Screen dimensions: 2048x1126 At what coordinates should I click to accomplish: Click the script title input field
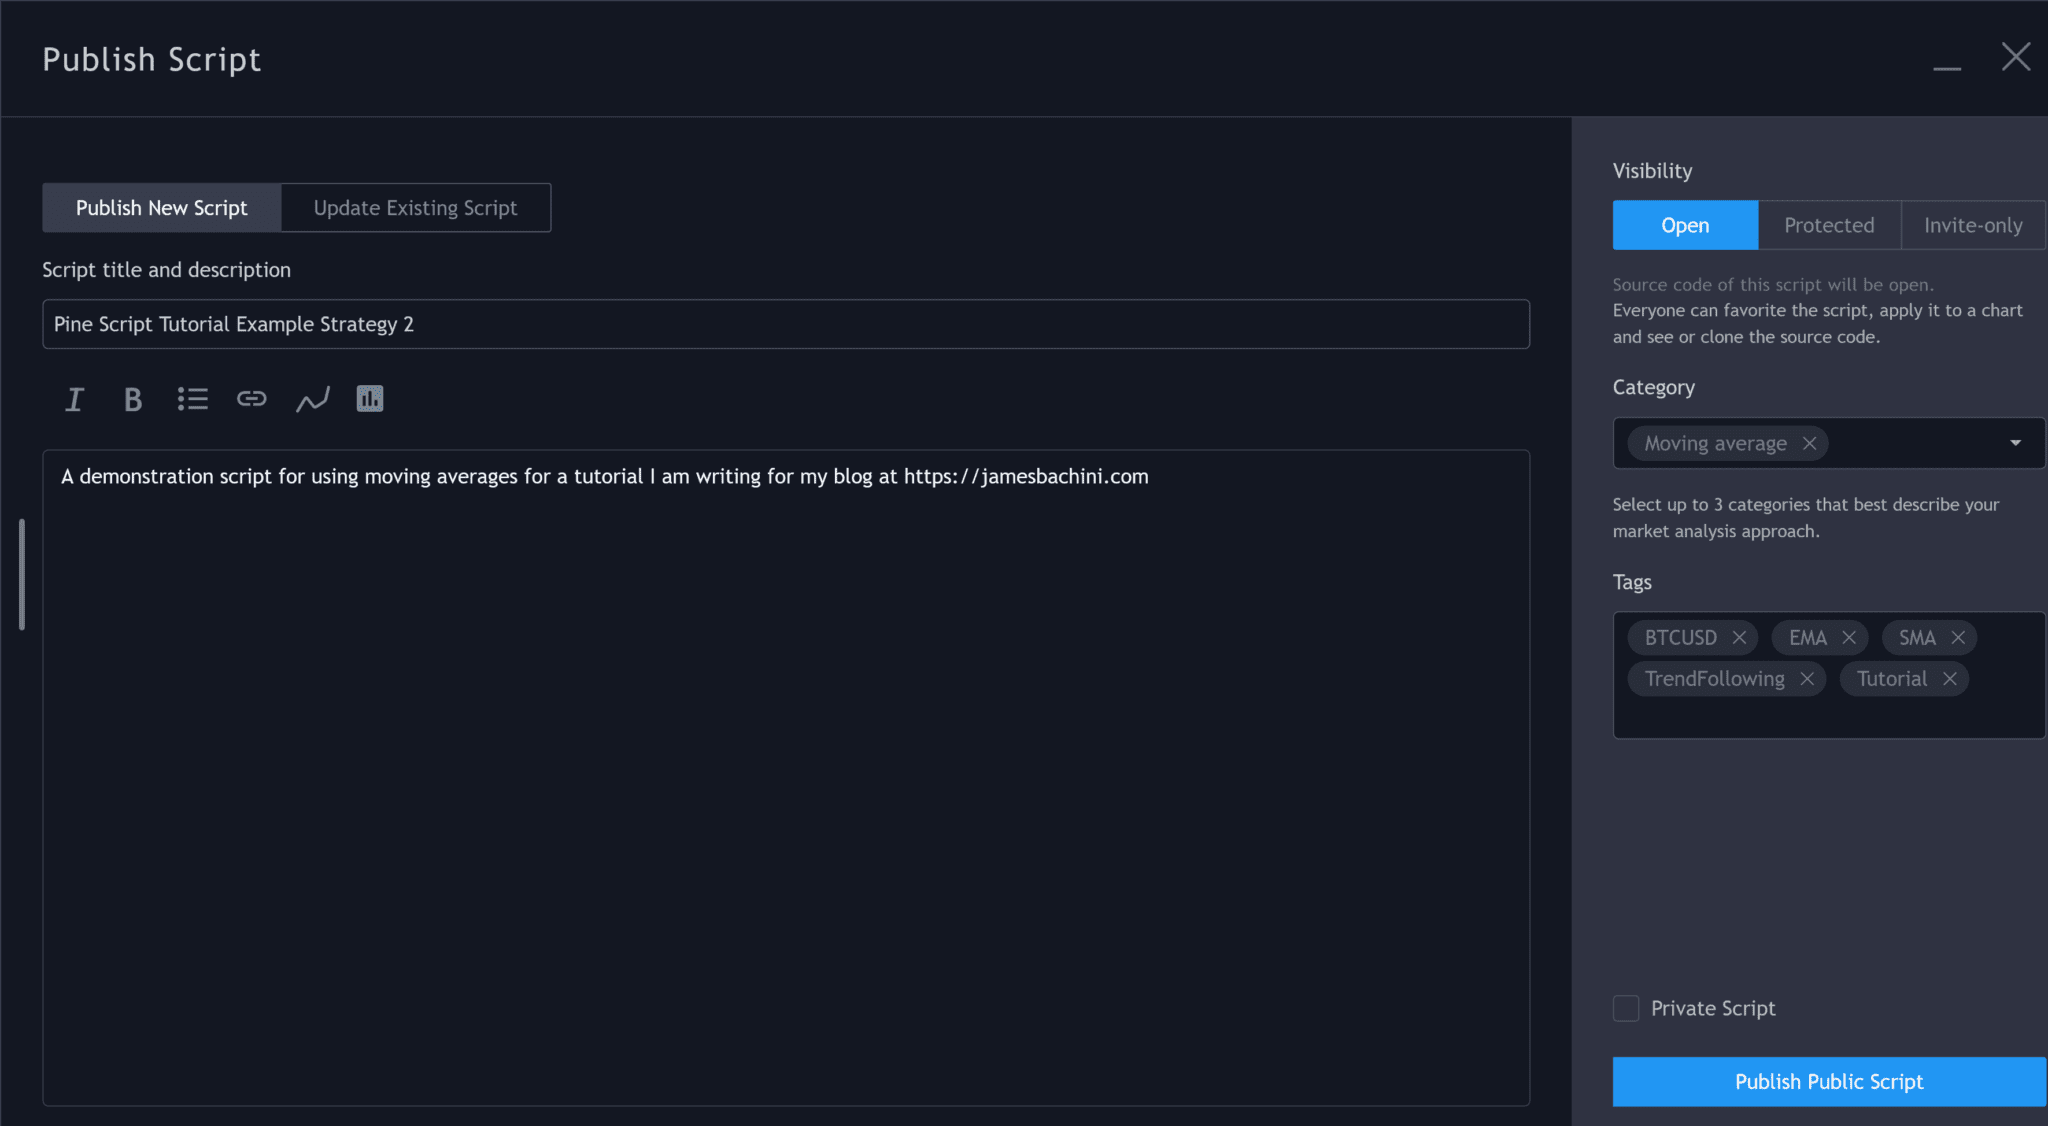pyautogui.click(x=785, y=323)
